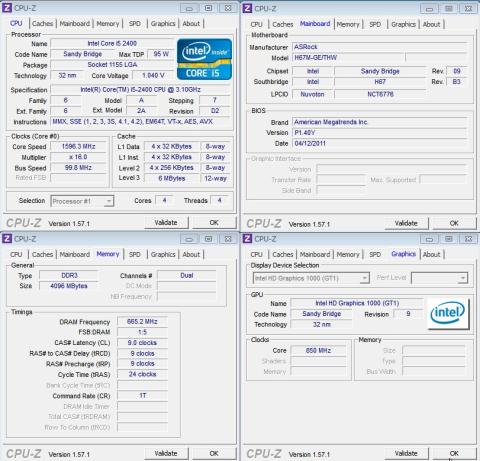Switch to Caches tab in CPU window
This screenshot has height=461, width=480.
point(42,24)
